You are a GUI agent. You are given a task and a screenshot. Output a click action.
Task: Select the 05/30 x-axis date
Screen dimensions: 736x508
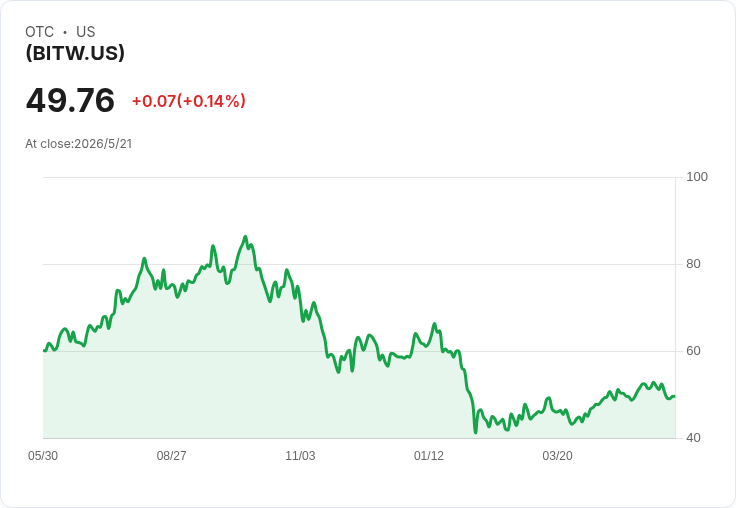click(43, 456)
